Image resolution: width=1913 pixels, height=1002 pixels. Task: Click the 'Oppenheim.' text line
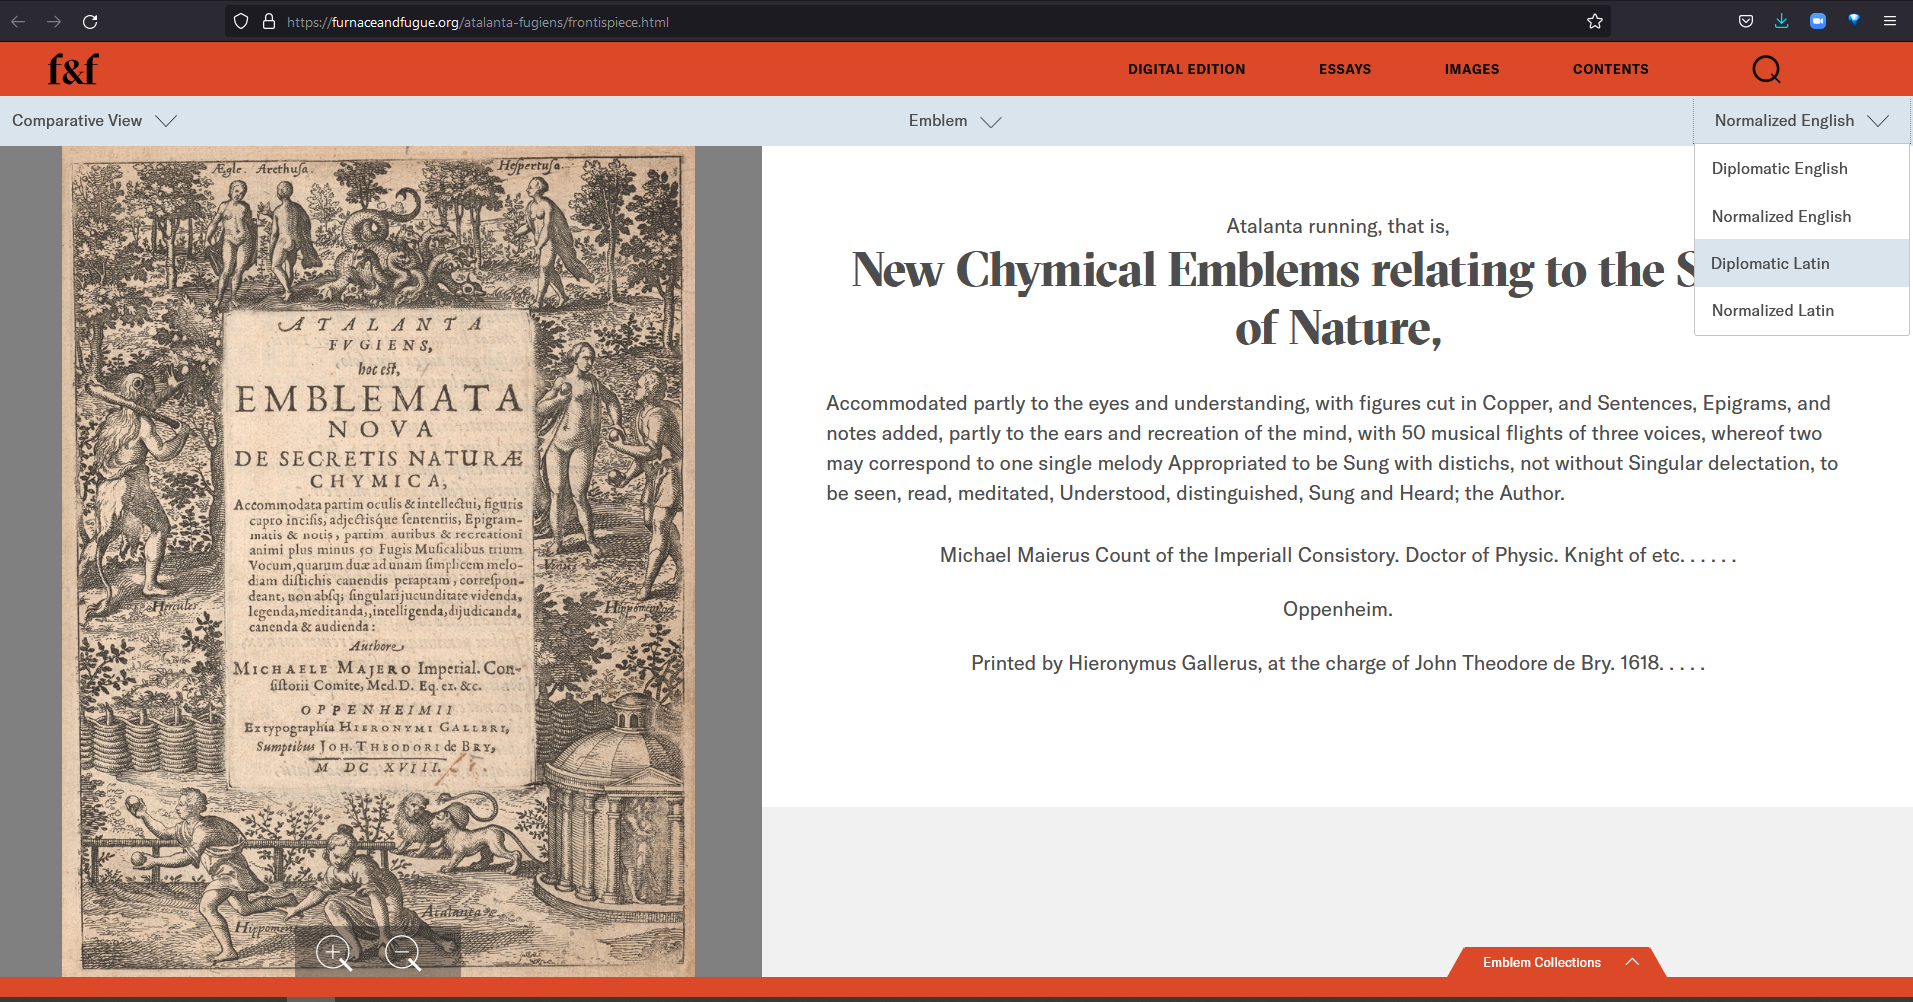[x=1338, y=609]
